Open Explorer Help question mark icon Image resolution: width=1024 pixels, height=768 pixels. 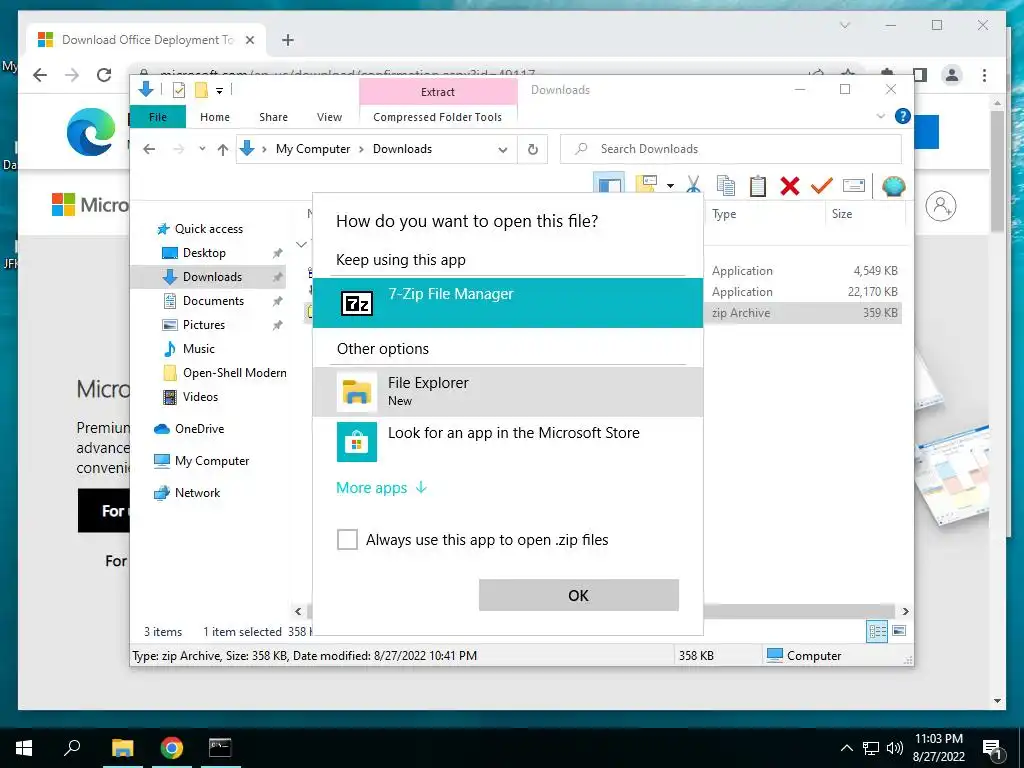click(903, 116)
